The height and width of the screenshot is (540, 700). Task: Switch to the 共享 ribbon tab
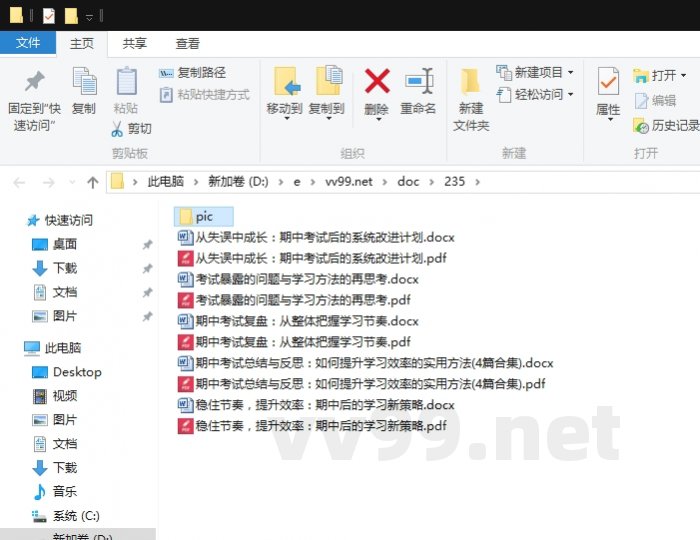point(134,43)
